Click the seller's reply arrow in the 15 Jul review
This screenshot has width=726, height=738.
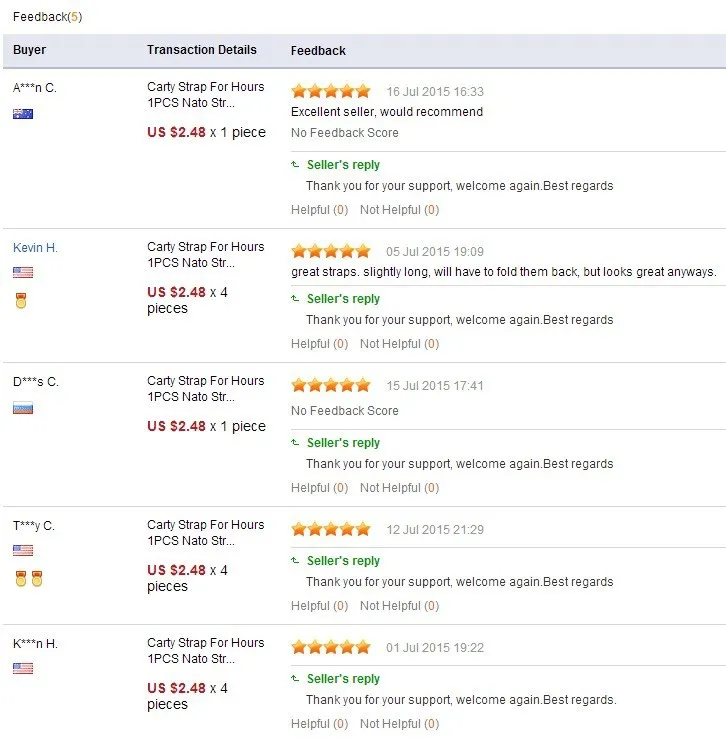295,442
